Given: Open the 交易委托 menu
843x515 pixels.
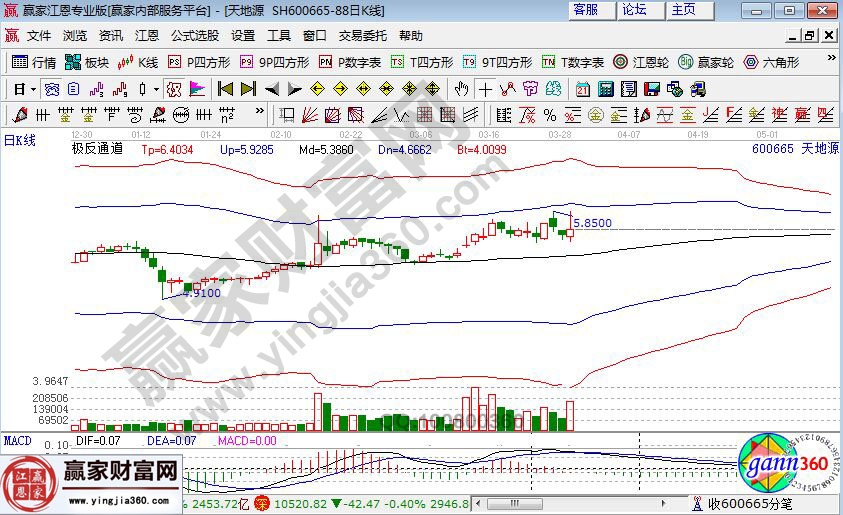Looking at the screenshot, I should [362, 35].
